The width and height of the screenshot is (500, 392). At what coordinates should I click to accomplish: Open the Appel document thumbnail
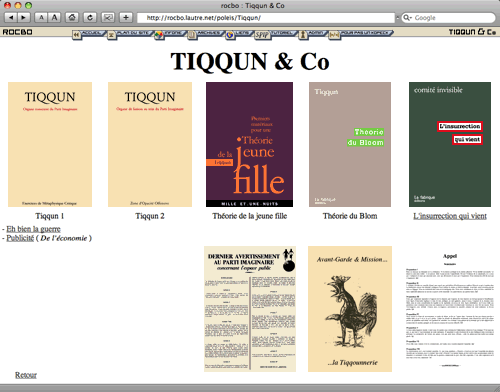point(450,309)
